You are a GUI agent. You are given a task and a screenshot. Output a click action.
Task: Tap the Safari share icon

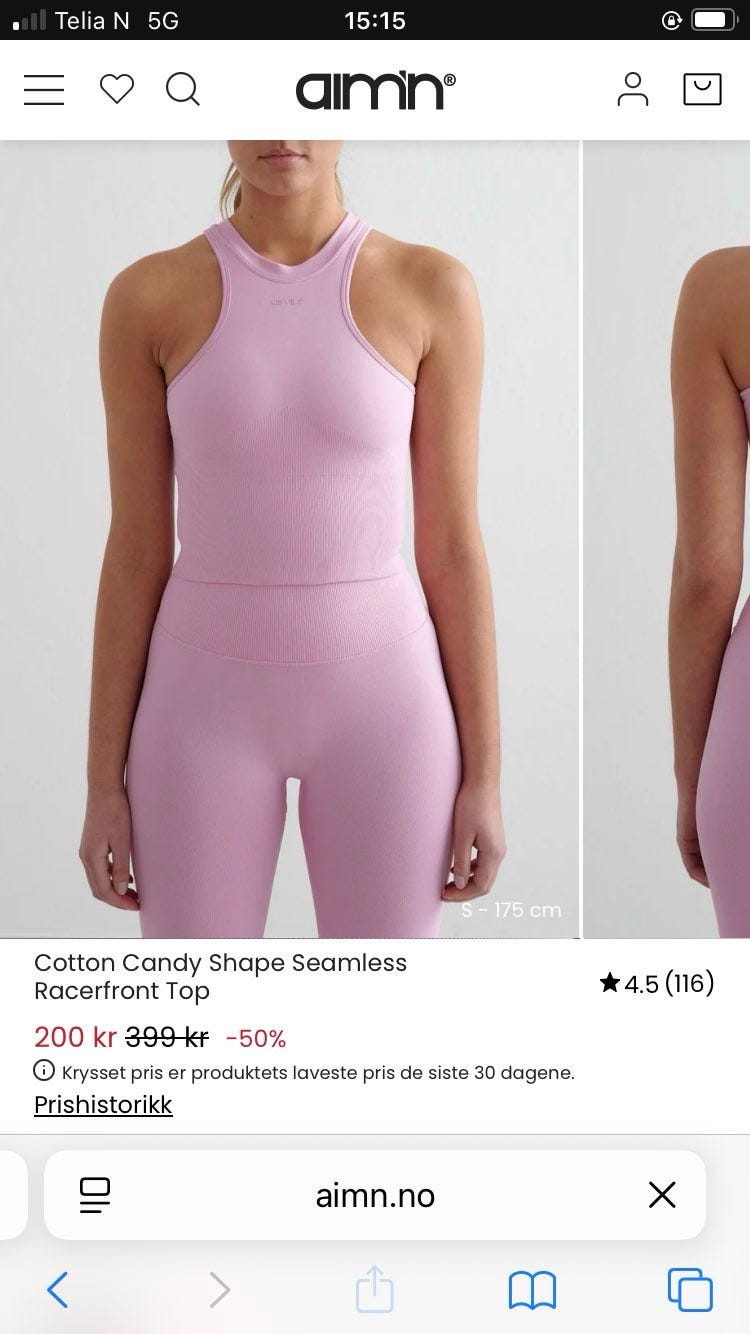click(x=375, y=1288)
